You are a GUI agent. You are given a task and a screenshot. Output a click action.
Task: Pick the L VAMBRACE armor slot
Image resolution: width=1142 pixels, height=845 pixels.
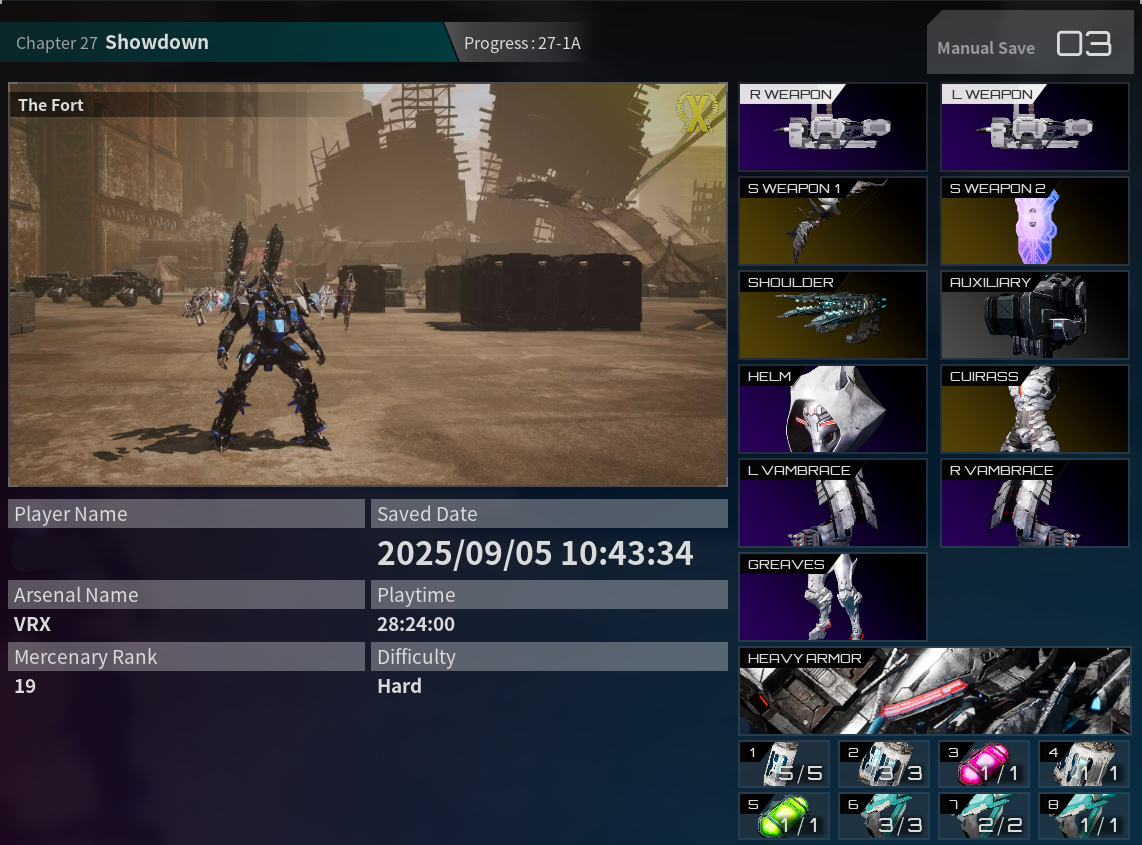(832, 503)
